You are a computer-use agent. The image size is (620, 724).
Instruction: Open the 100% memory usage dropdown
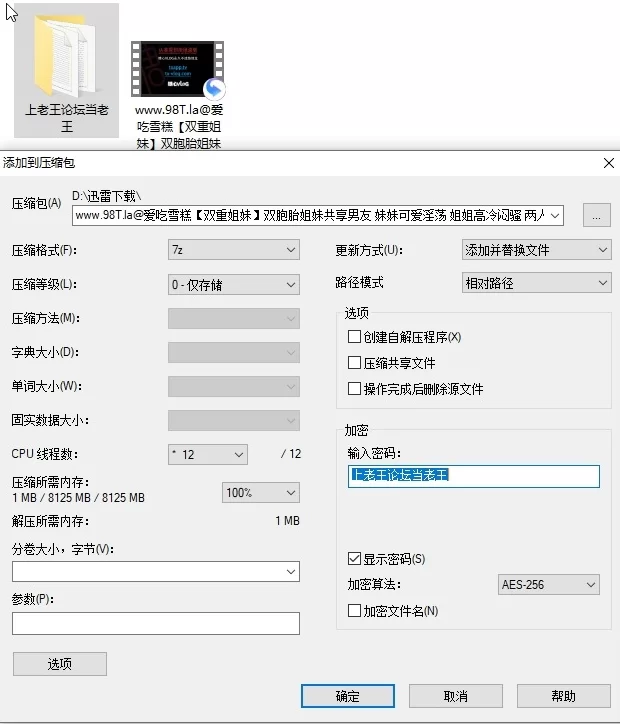[260, 492]
